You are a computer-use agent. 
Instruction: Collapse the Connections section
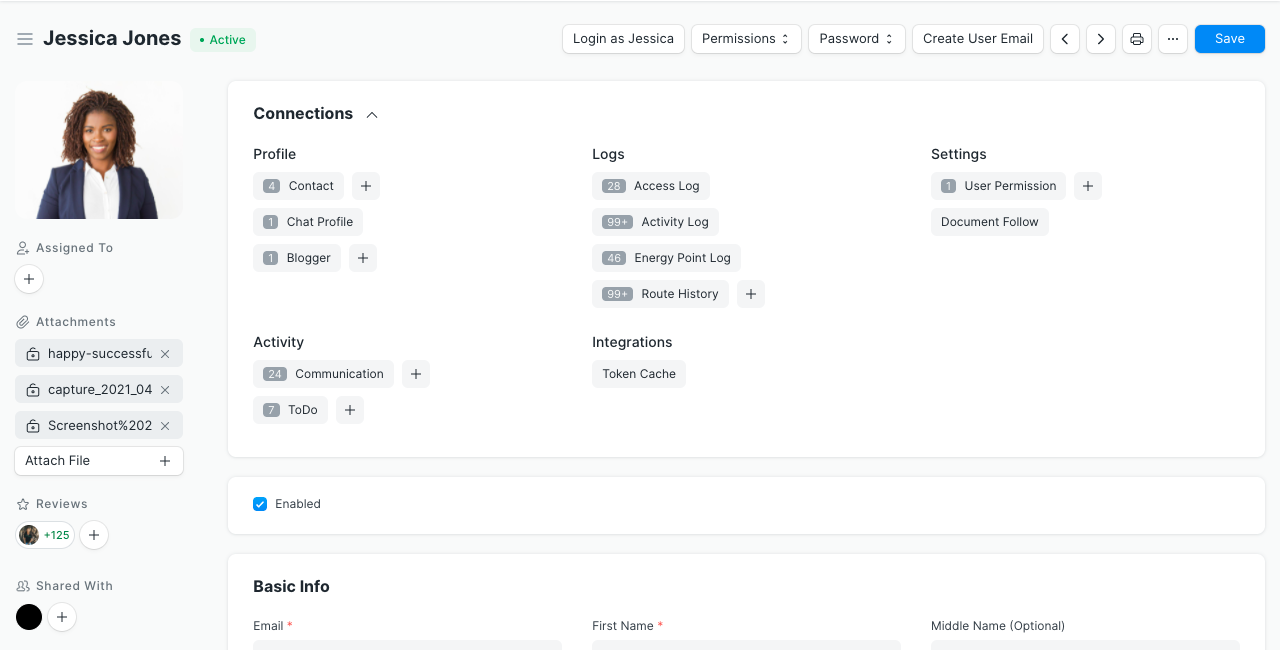pyautogui.click(x=372, y=115)
